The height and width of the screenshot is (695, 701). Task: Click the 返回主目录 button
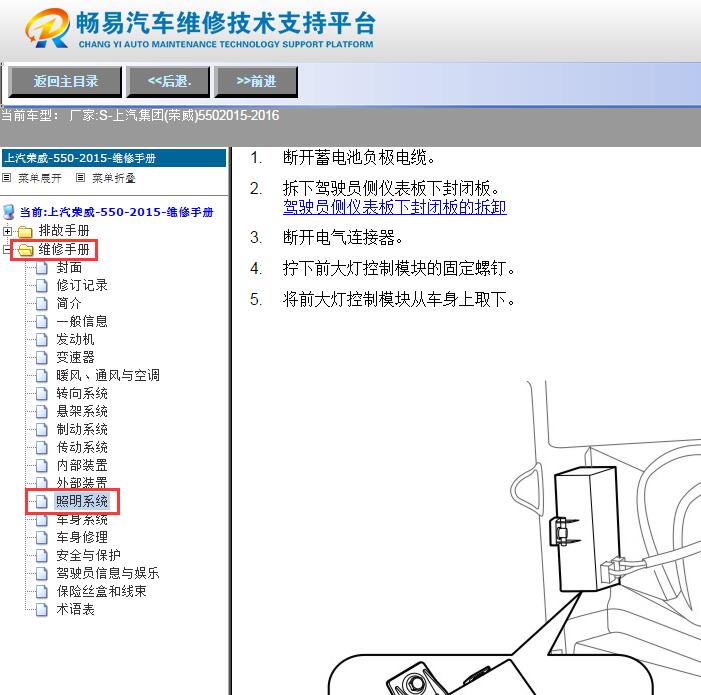[65, 81]
